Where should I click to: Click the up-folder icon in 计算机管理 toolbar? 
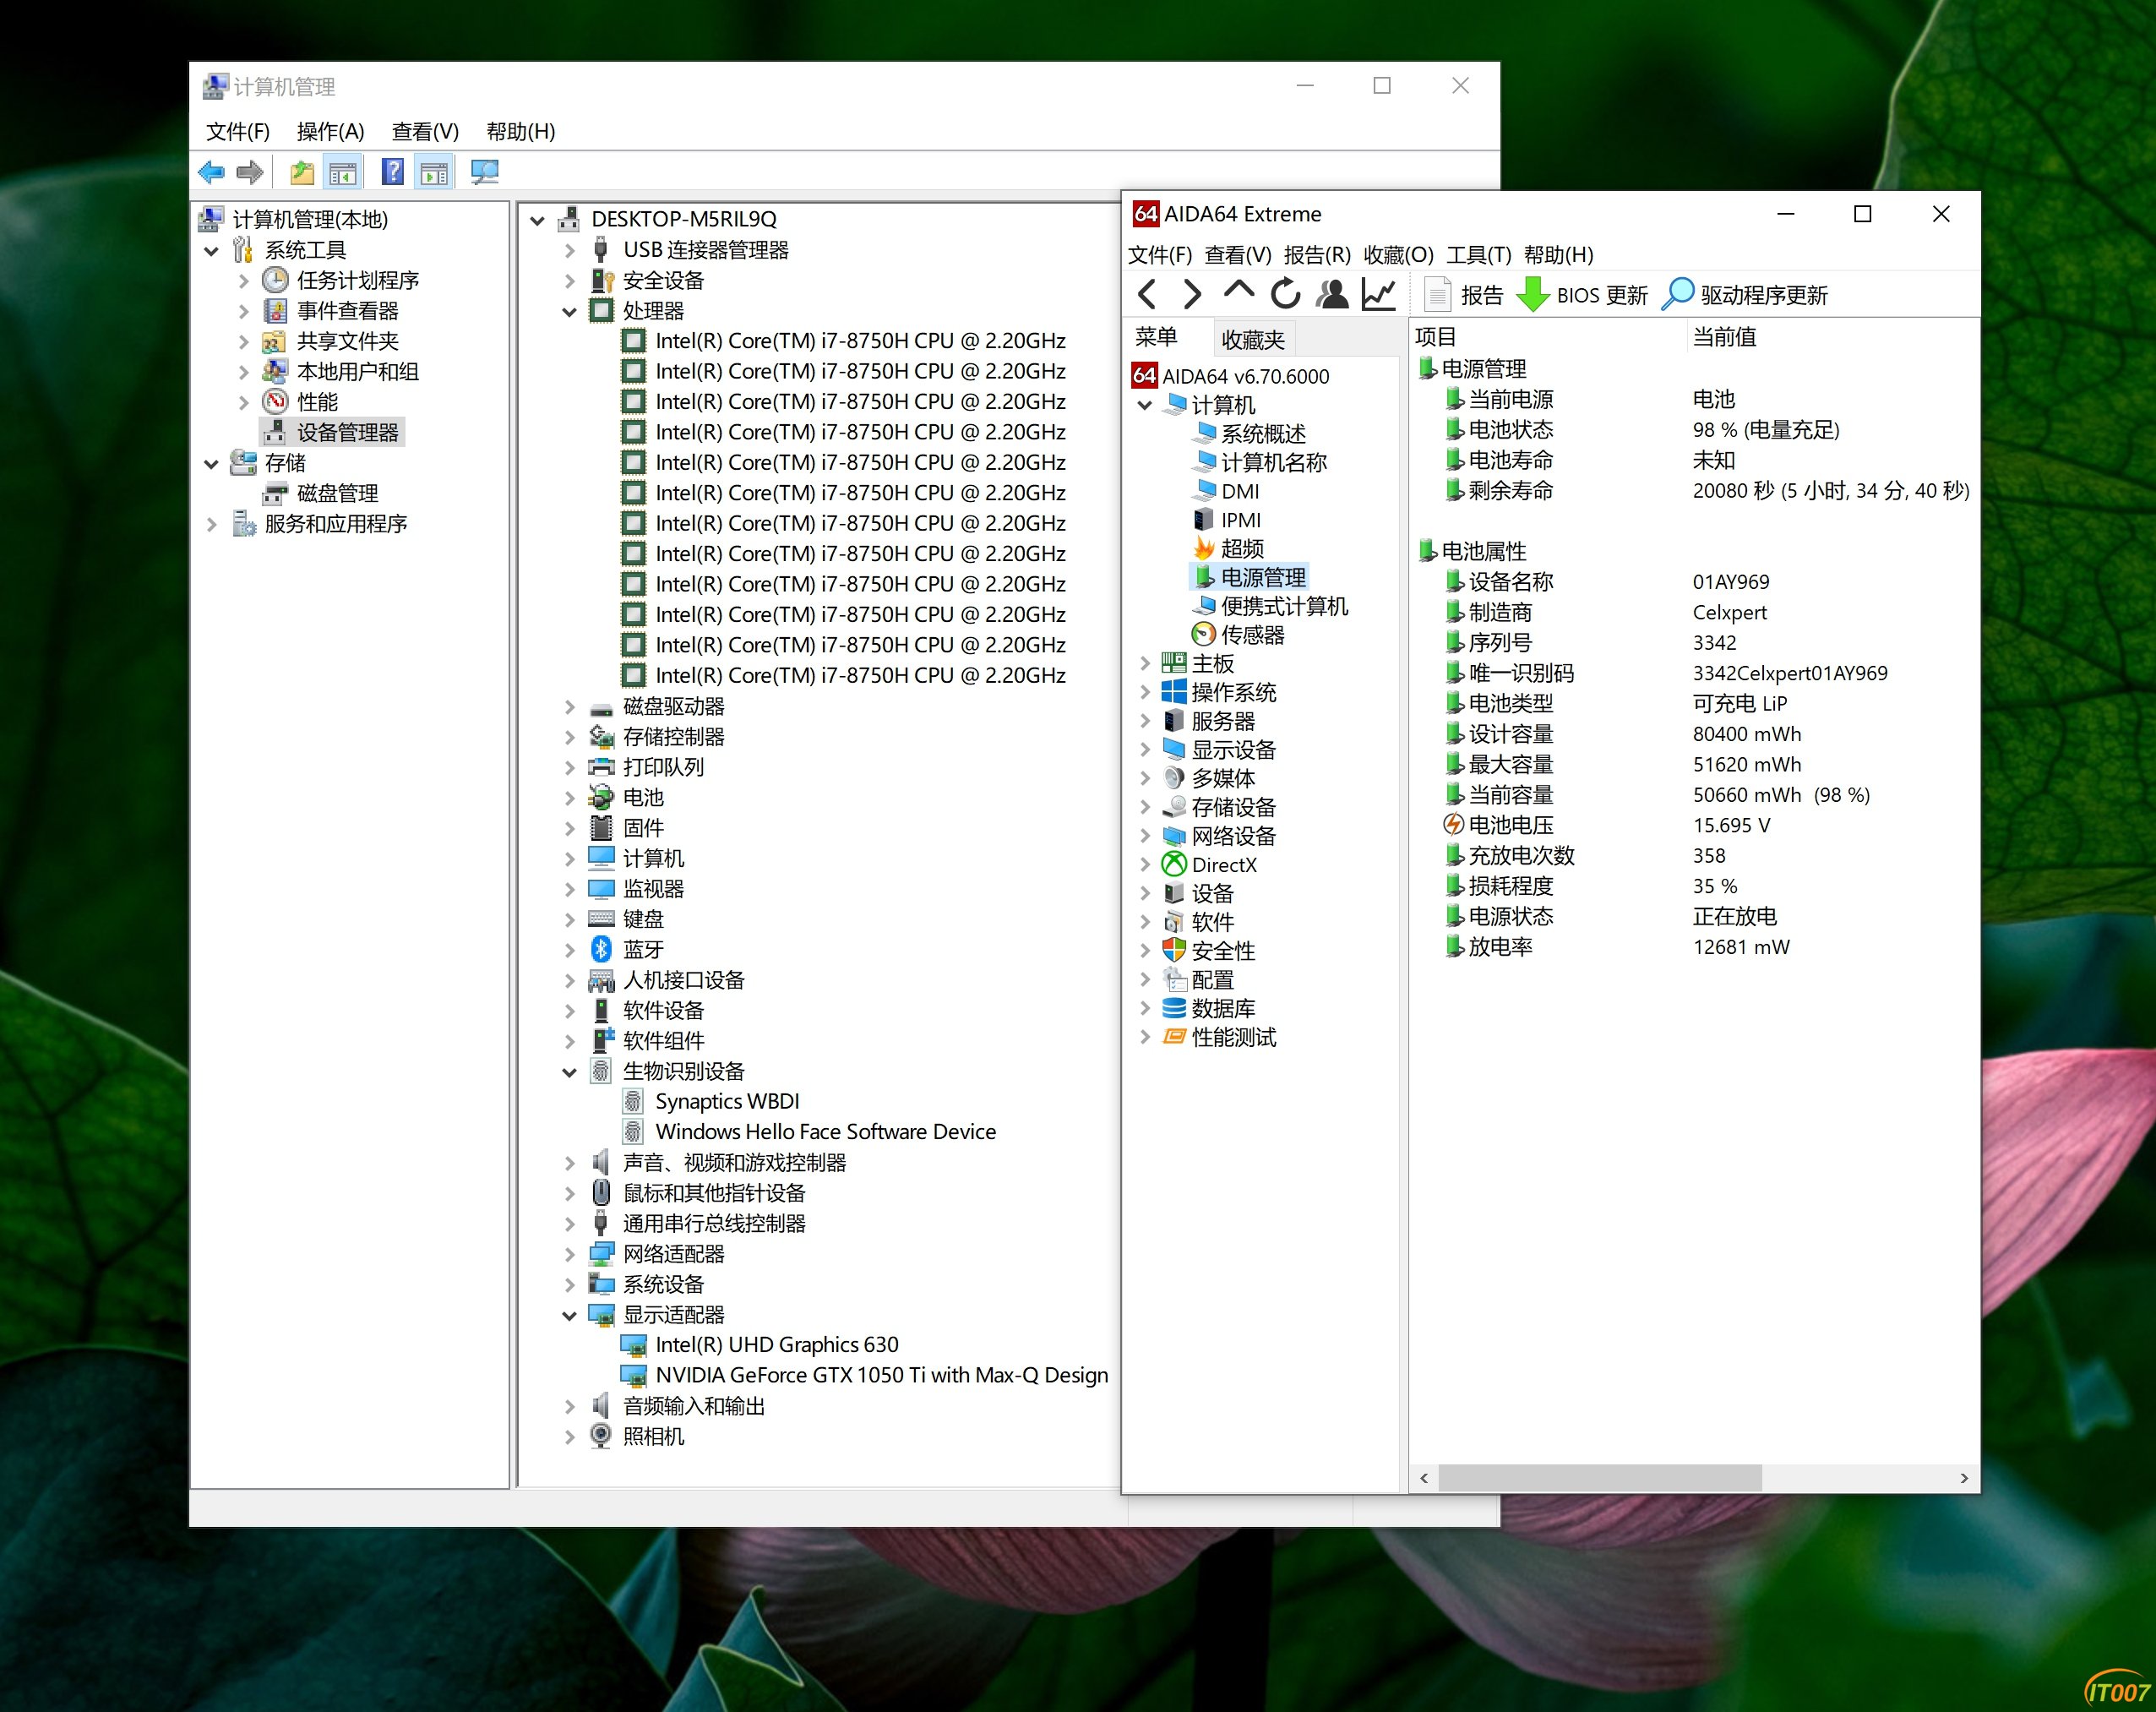point(301,173)
